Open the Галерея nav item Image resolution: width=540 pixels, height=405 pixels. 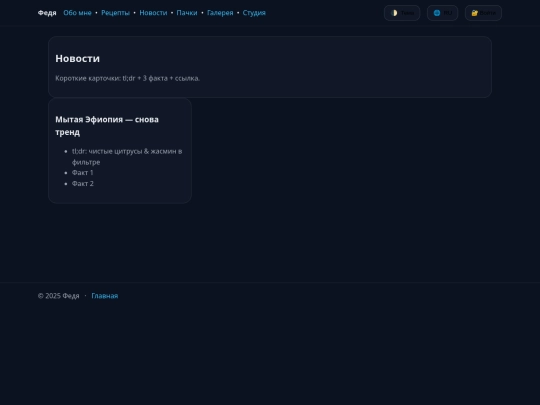(x=220, y=13)
